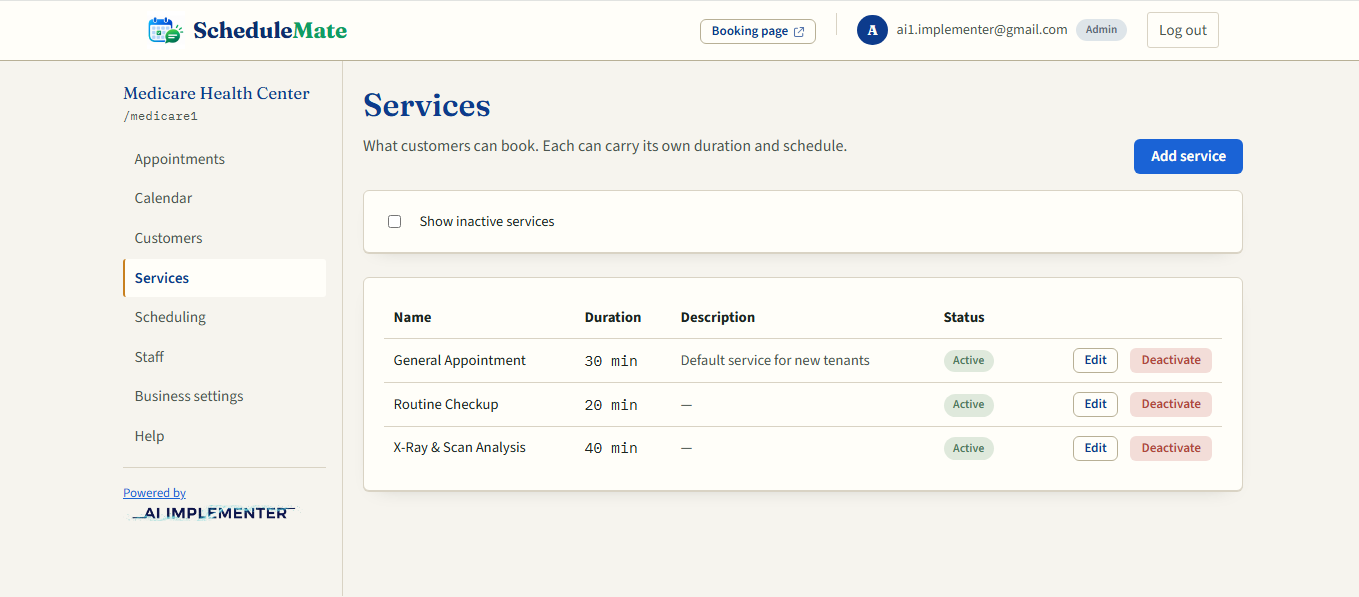Click the Active badge for Routine Checkup
Image resolution: width=1359 pixels, height=597 pixels.
click(968, 404)
